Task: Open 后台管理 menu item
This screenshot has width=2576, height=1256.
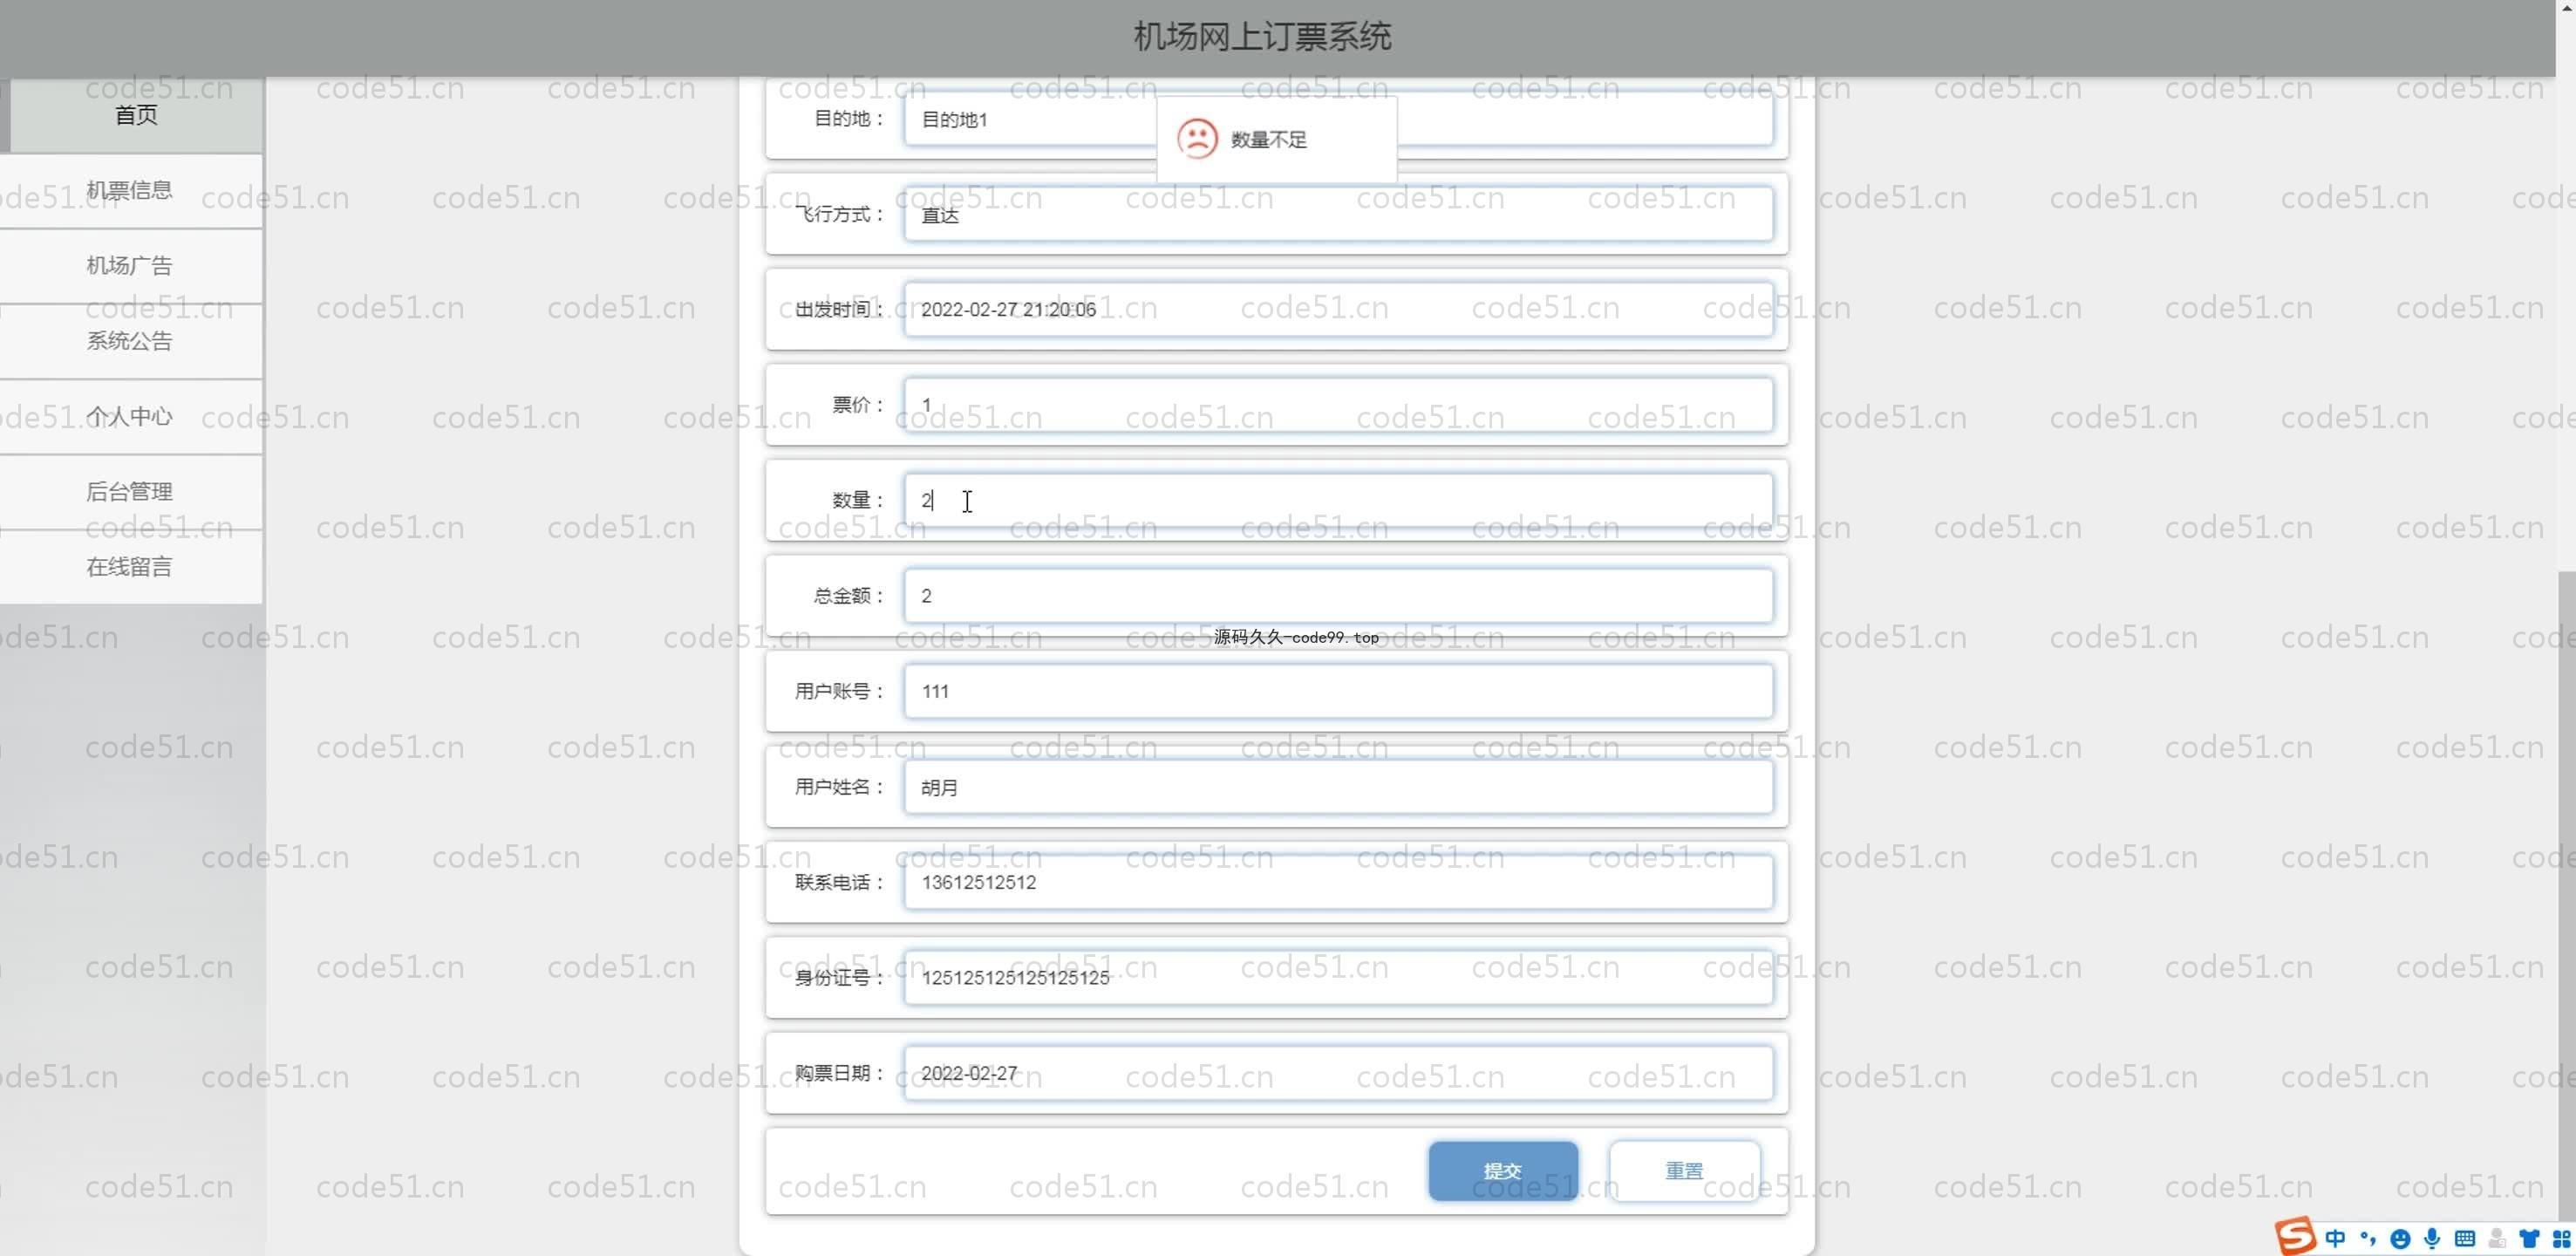Action: pos(130,492)
